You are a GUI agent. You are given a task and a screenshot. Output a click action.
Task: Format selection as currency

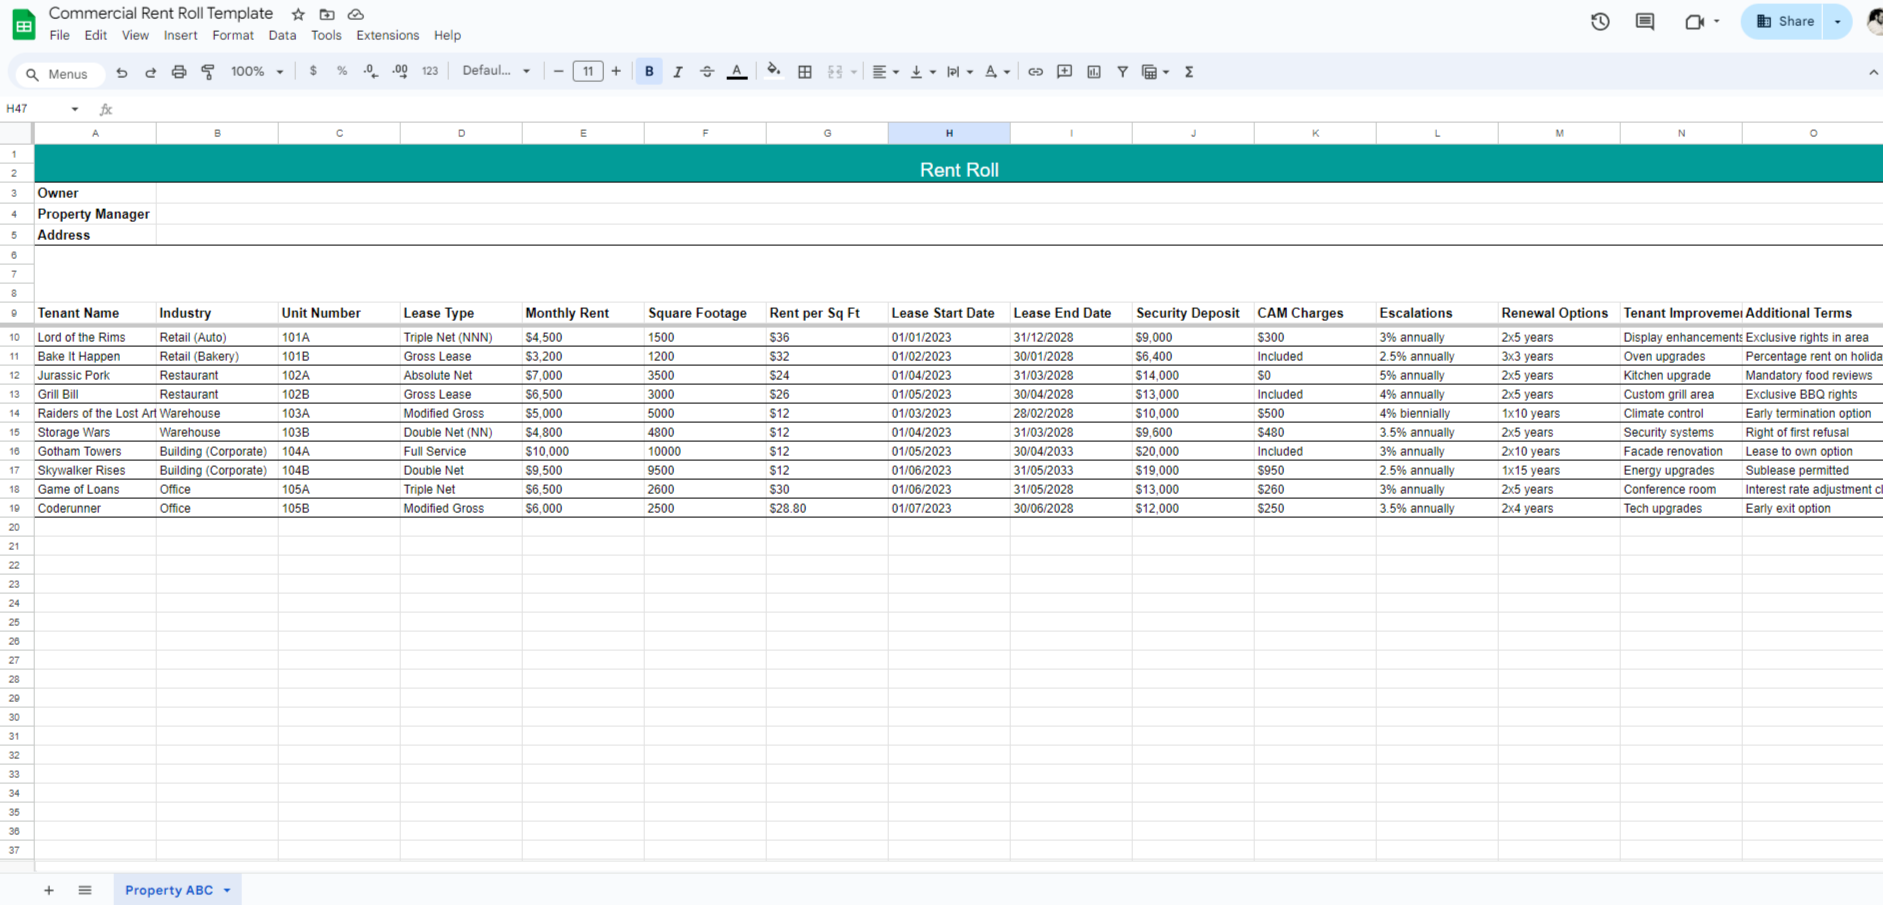click(313, 71)
